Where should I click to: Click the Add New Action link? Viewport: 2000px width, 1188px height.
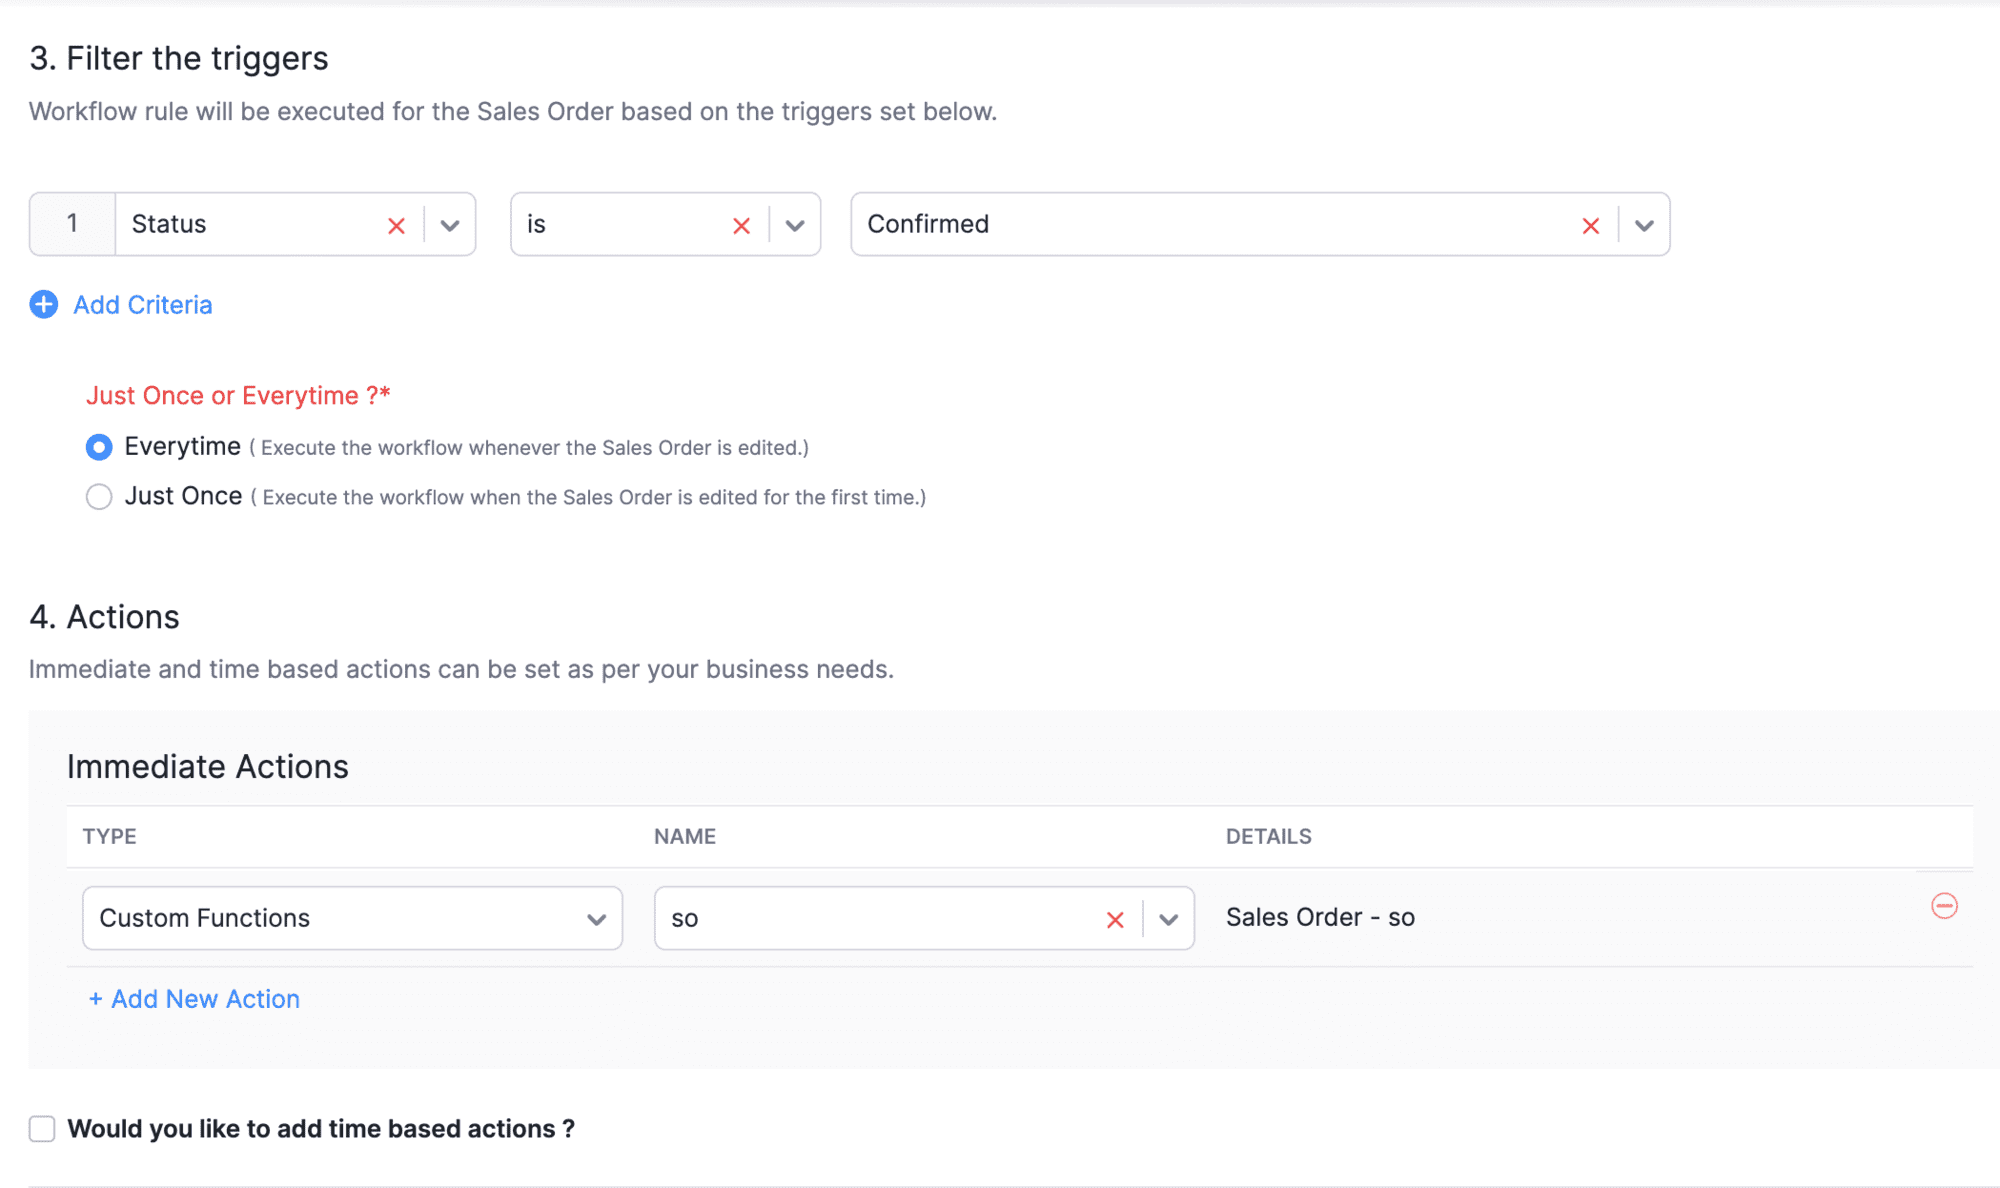tap(195, 999)
